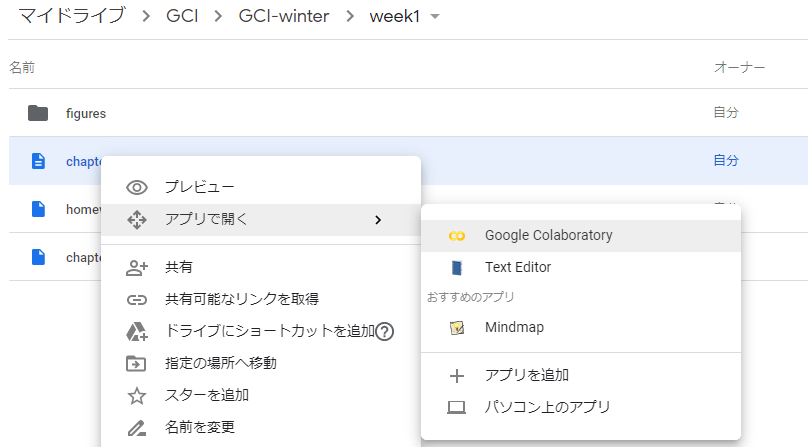Select パソコン上のアプリ in submenu
Viewport: 808px width, 447px height.
click(x=581, y=407)
